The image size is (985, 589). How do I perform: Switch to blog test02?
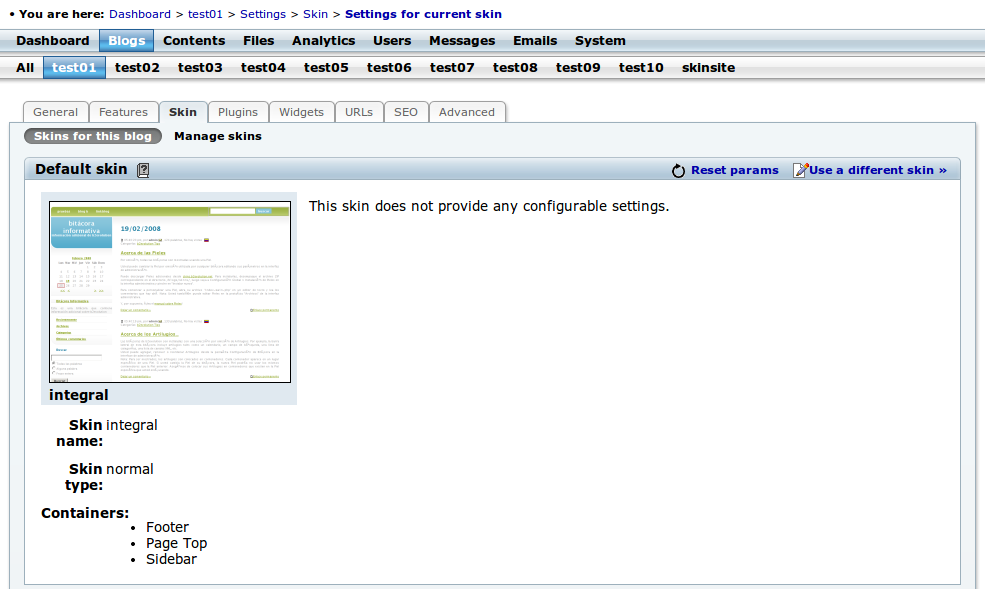click(138, 68)
